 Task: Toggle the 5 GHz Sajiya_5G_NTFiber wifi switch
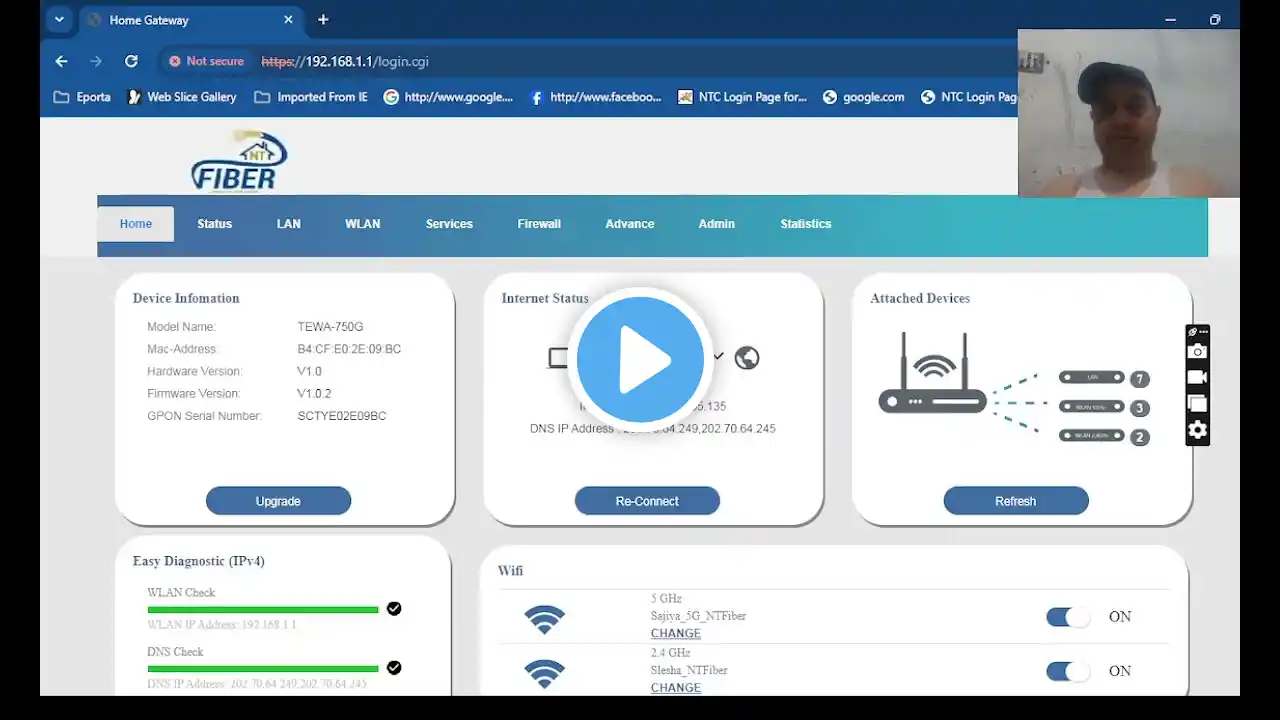pyautogui.click(x=1068, y=617)
